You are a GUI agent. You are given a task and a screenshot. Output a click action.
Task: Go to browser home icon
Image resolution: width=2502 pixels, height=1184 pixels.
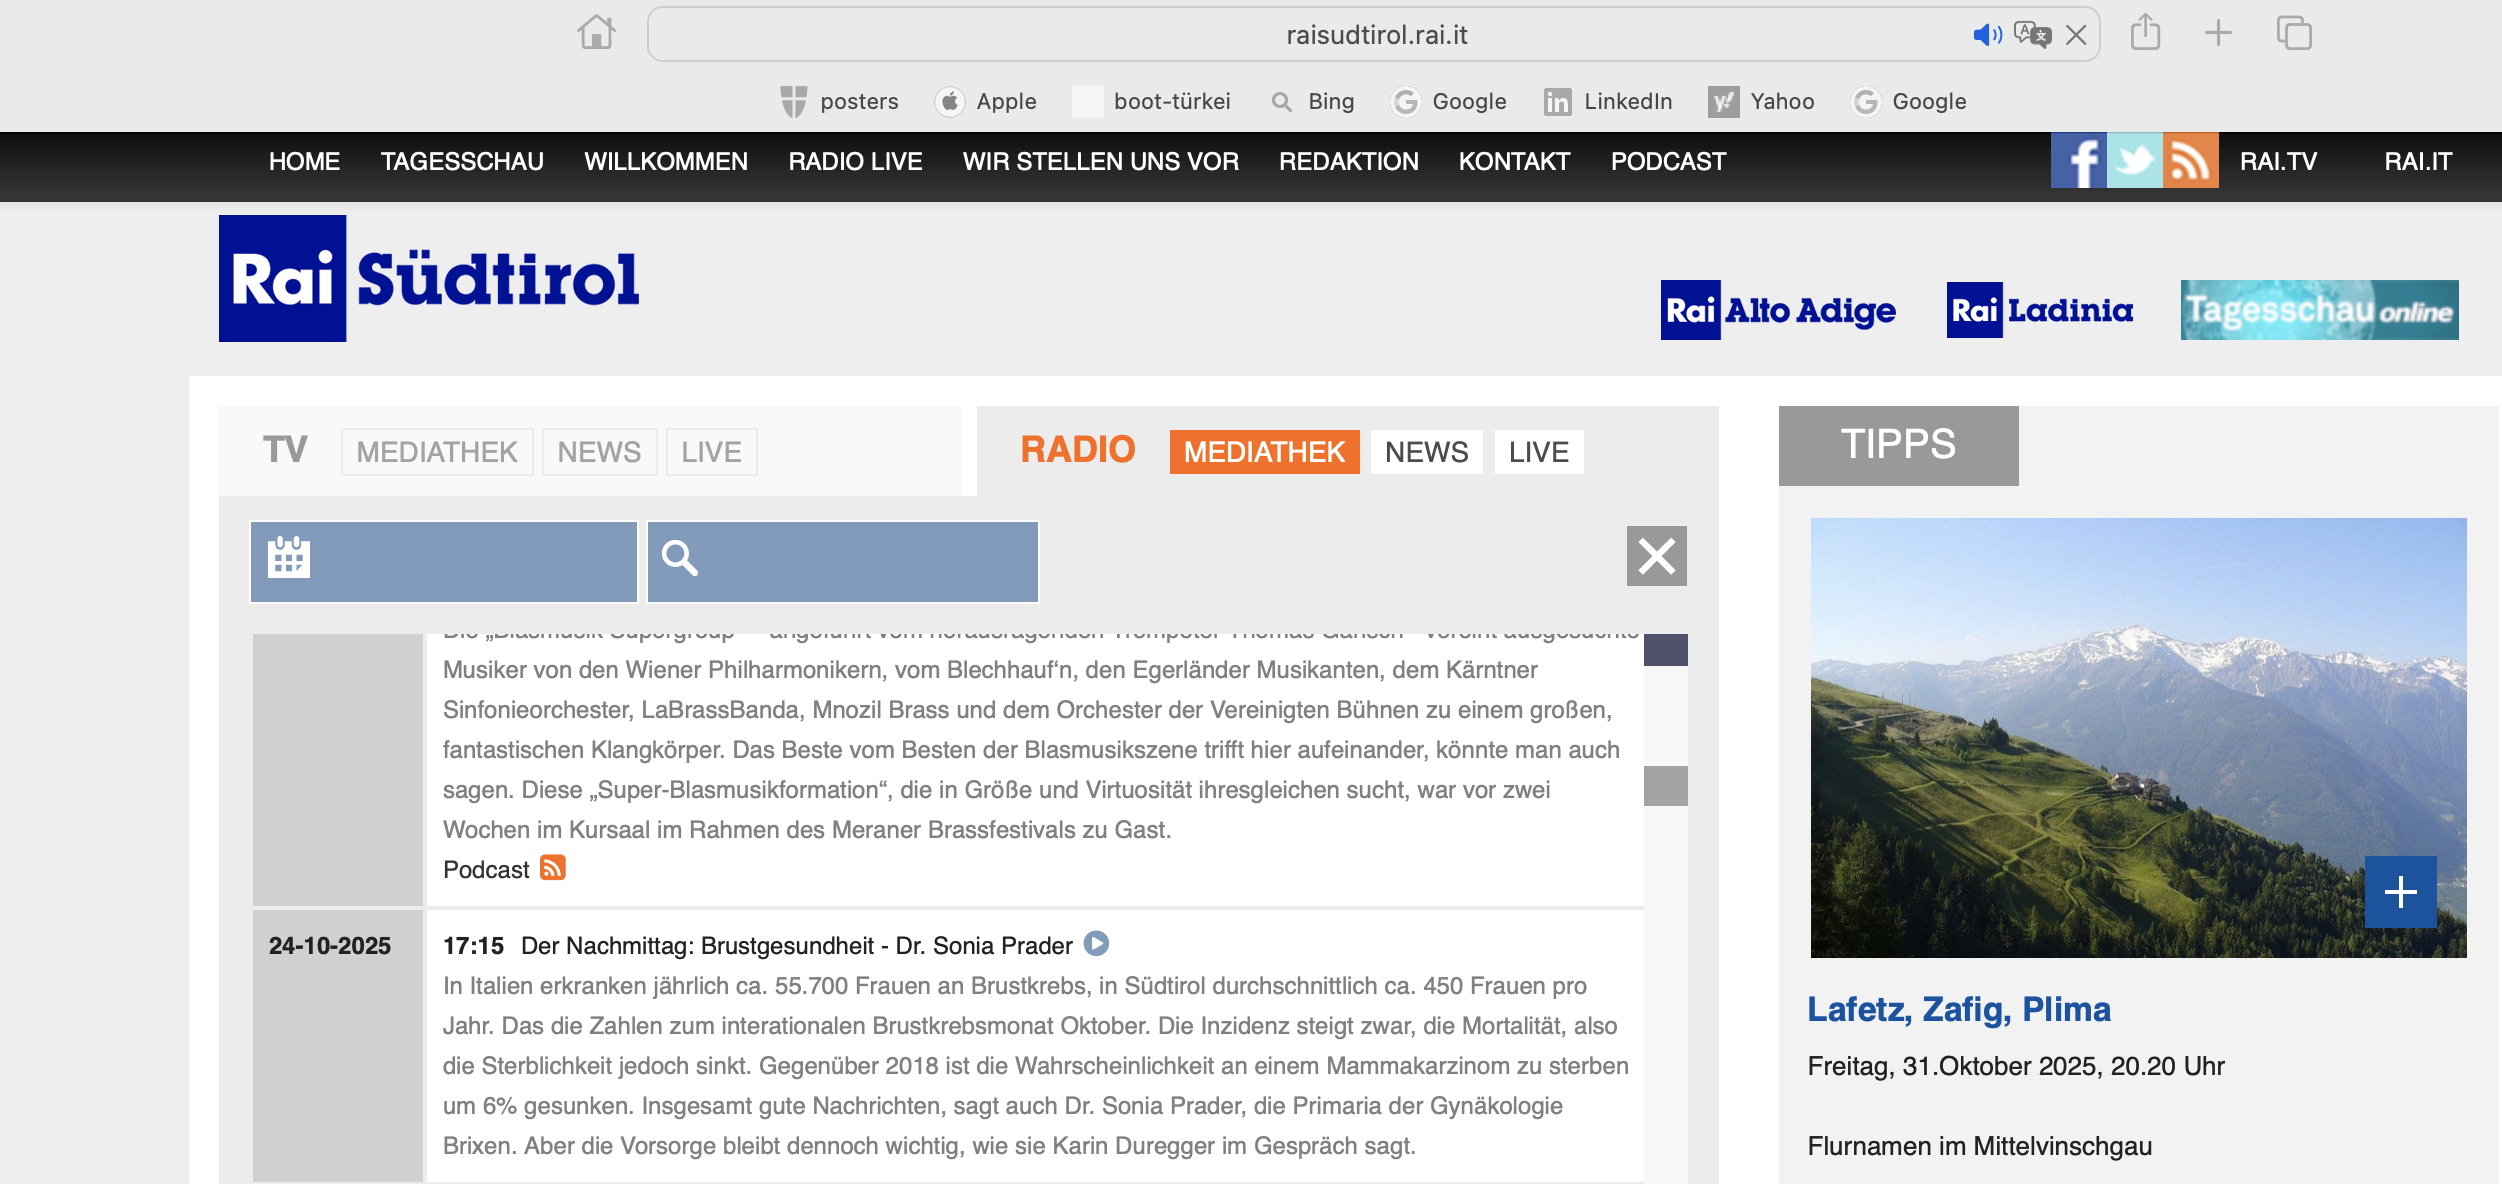tap(596, 33)
